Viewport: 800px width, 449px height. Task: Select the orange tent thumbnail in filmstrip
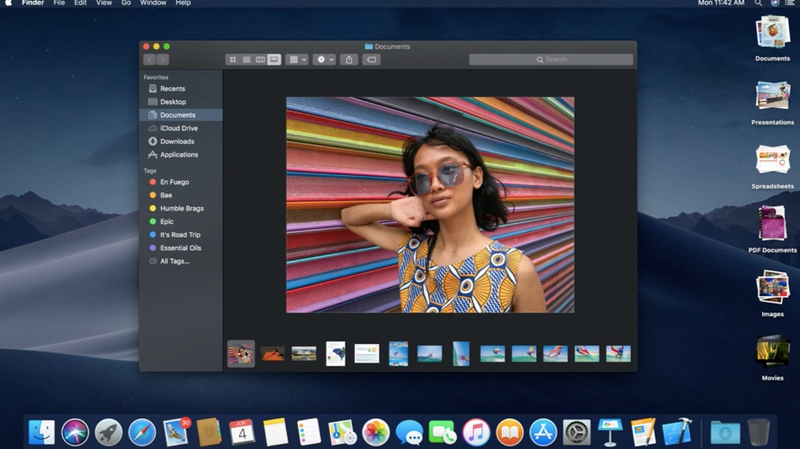click(x=272, y=354)
